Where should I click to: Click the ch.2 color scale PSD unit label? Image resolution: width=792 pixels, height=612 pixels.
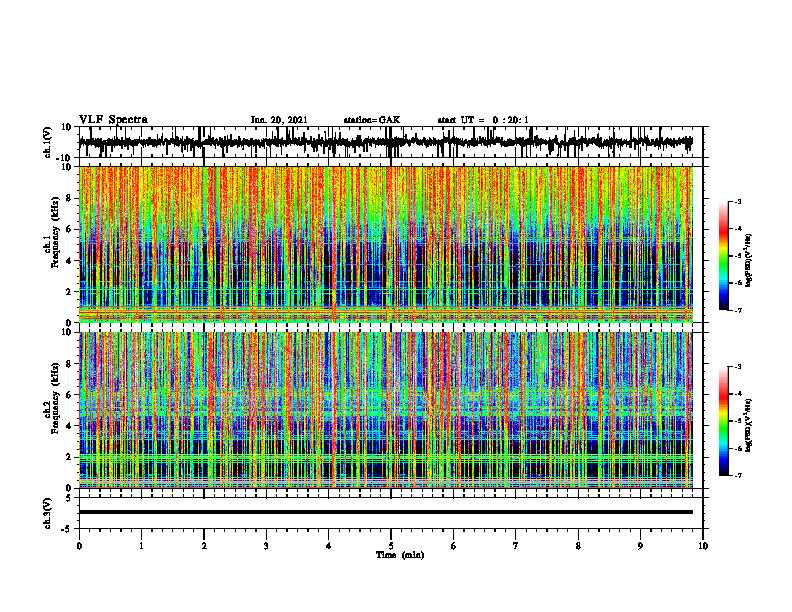(748, 426)
